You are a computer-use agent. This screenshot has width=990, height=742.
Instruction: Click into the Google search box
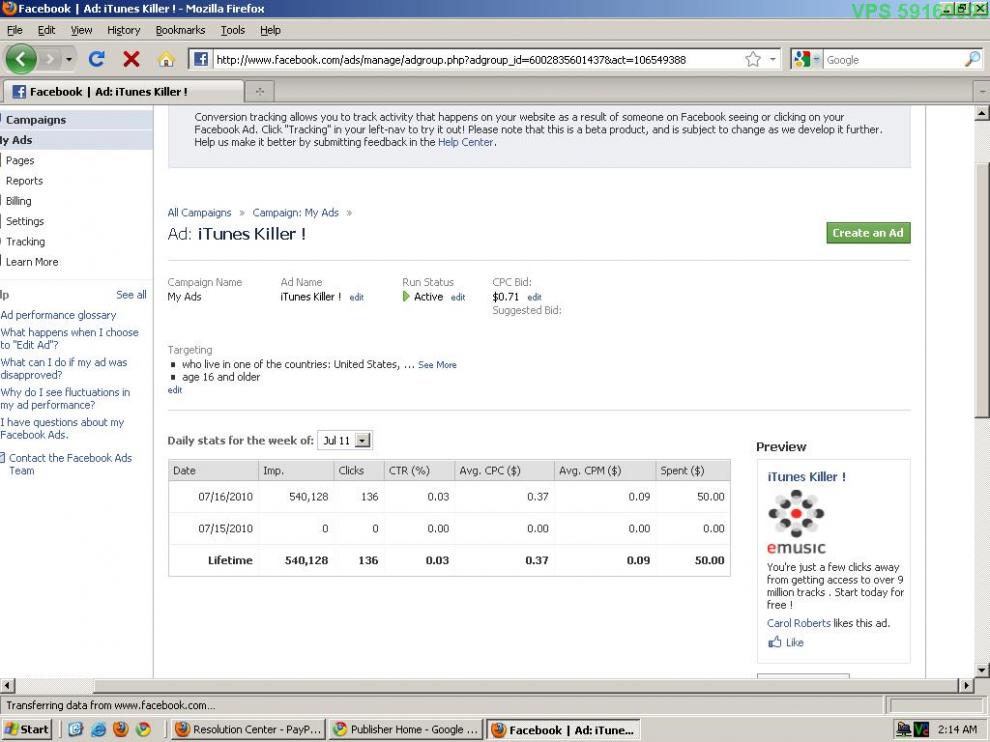pos(893,59)
